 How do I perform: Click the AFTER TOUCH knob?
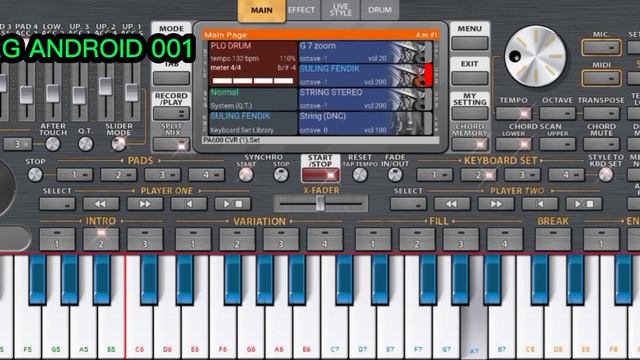pos(53,144)
